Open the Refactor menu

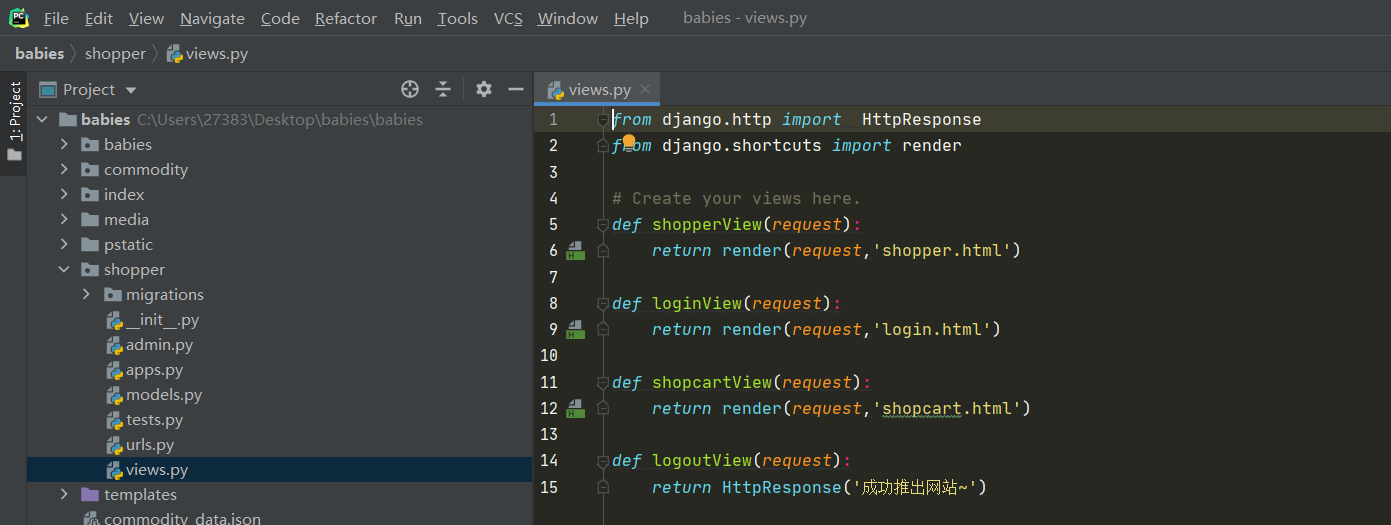[x=346, y=18]
